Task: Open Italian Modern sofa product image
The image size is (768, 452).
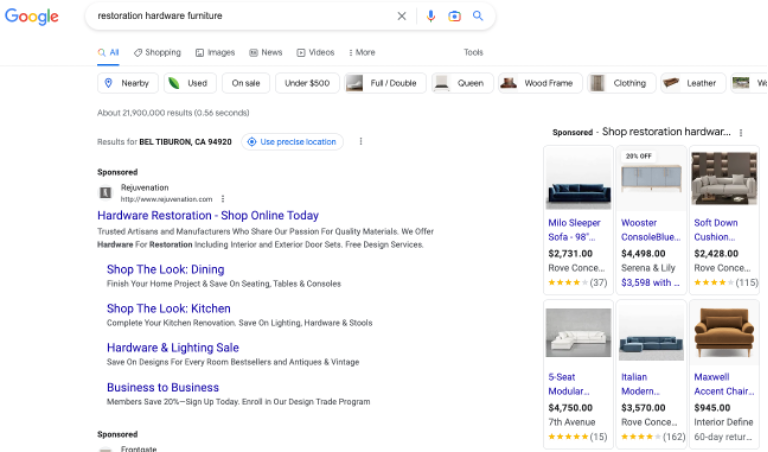Action: click(651, 334)
